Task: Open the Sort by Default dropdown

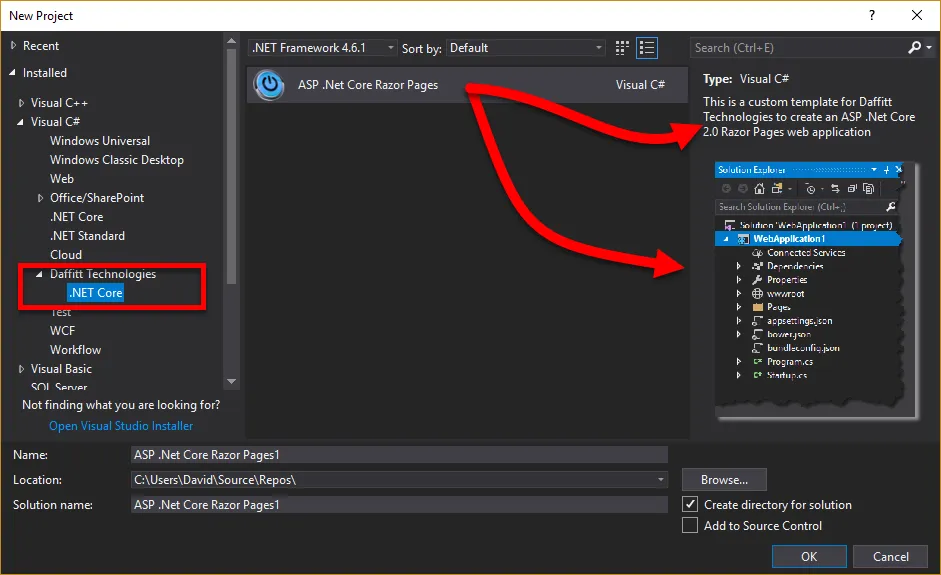Action: coord(525,48)
